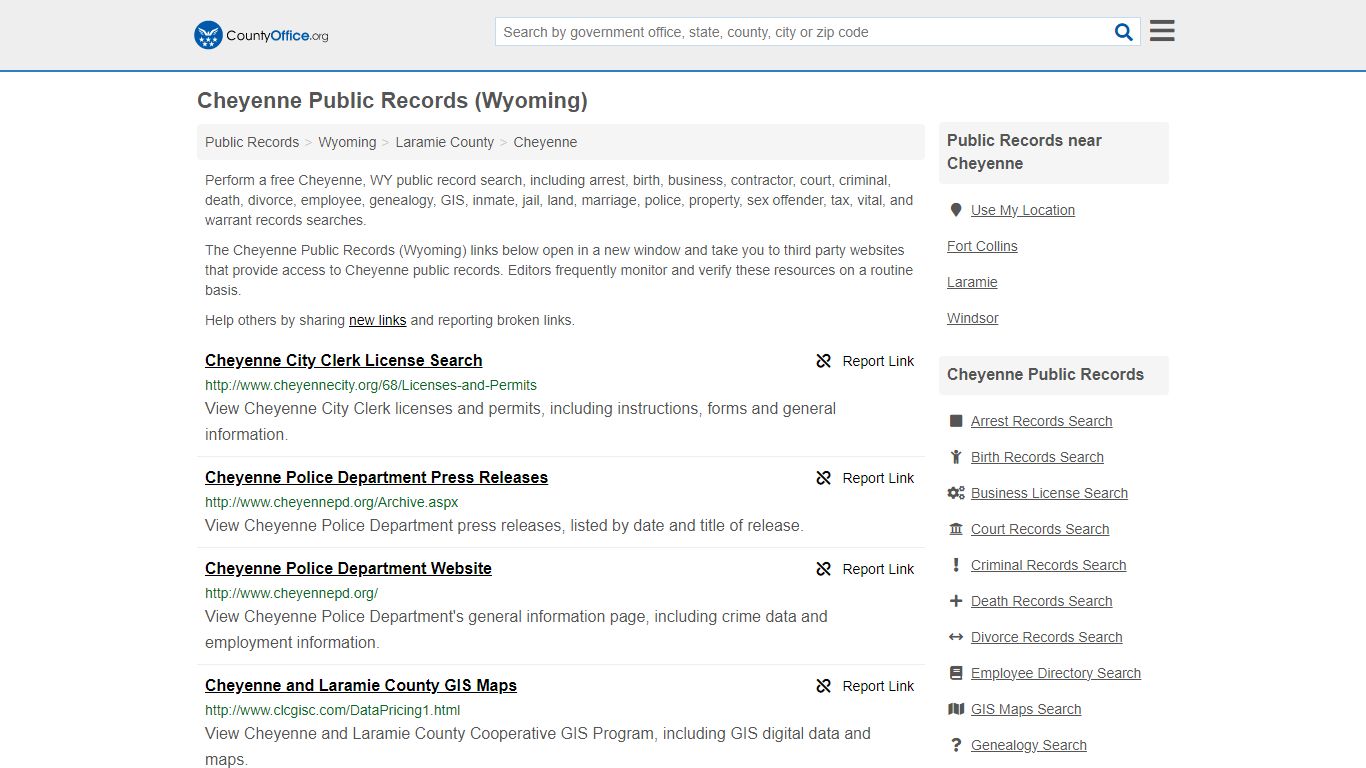1366x768 pixels.
Task: Visit cheyennecity.org Licenses-and-Permits URL
Action: coord(371,385)
